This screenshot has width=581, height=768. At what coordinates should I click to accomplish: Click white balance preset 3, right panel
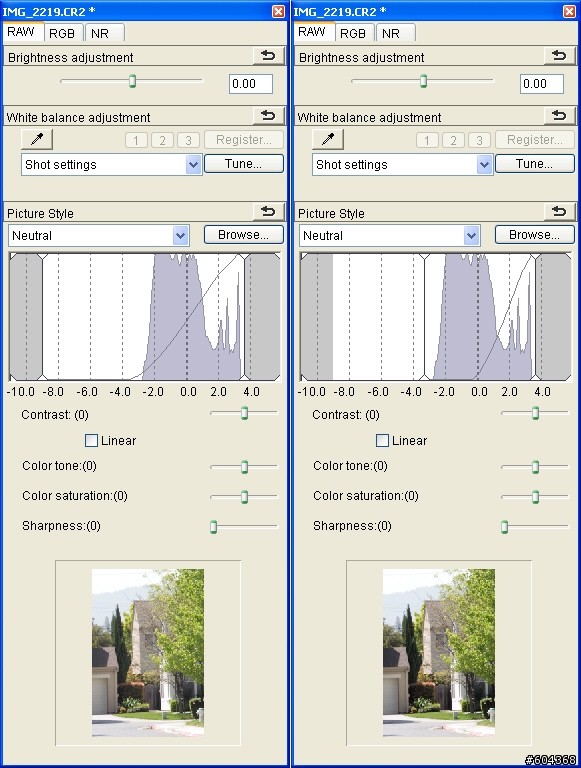point(479,141)
